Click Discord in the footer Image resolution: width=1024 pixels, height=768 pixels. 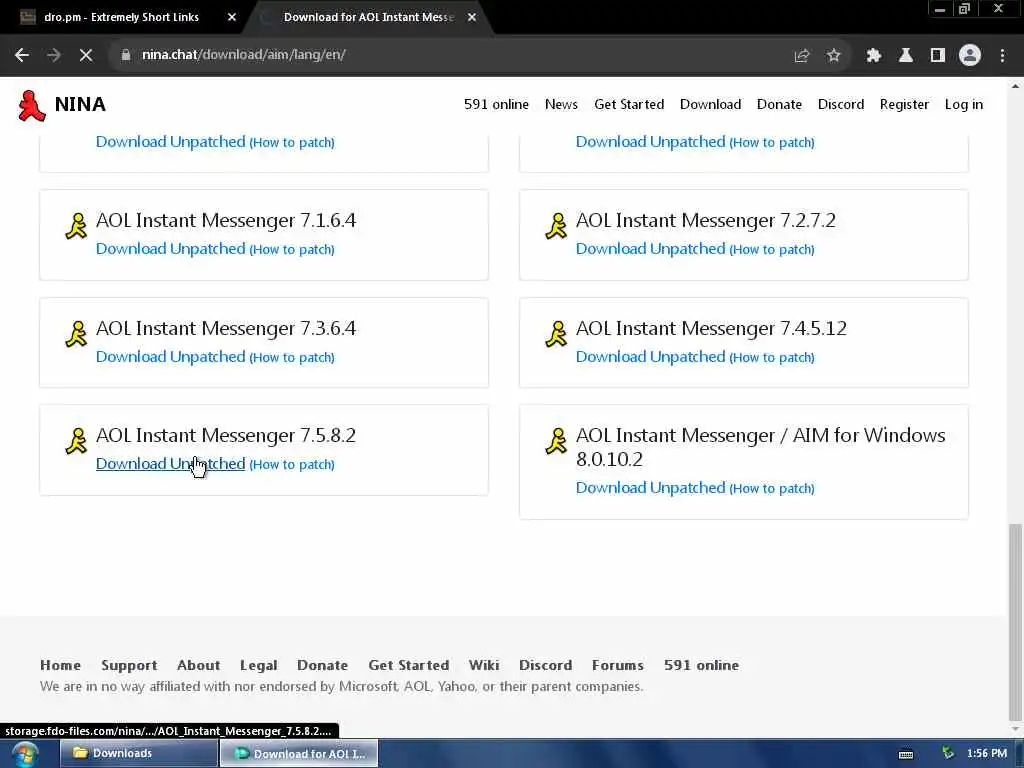(545, 665)
